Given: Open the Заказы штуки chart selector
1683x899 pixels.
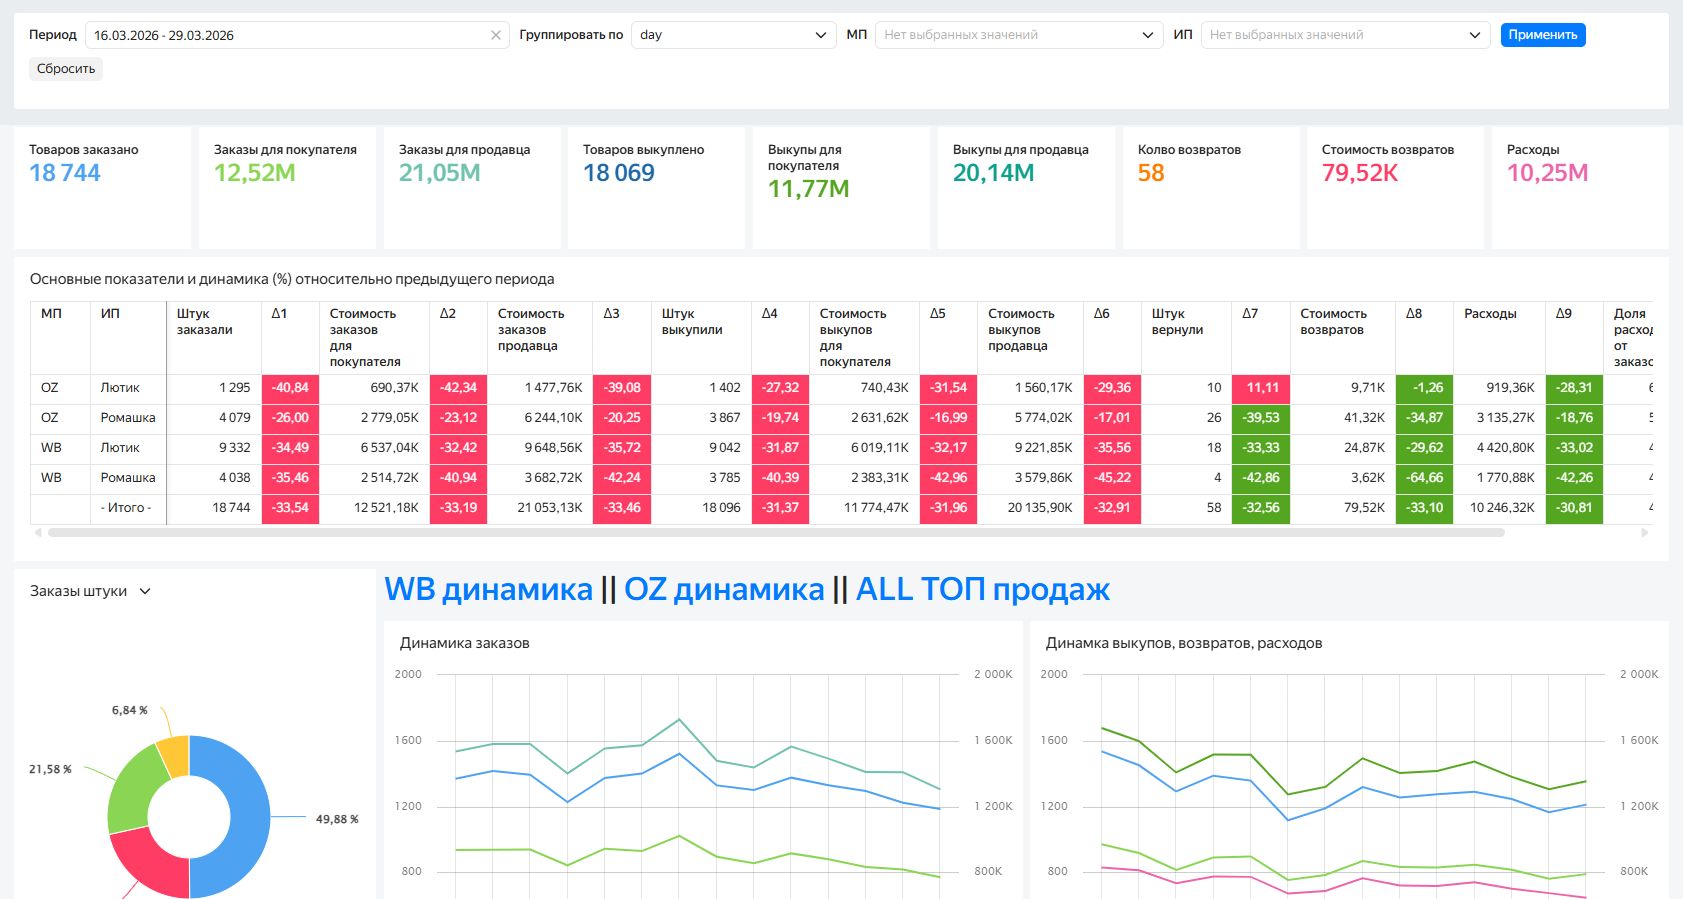Looking at the screenshot, I should tap(90, 591).
